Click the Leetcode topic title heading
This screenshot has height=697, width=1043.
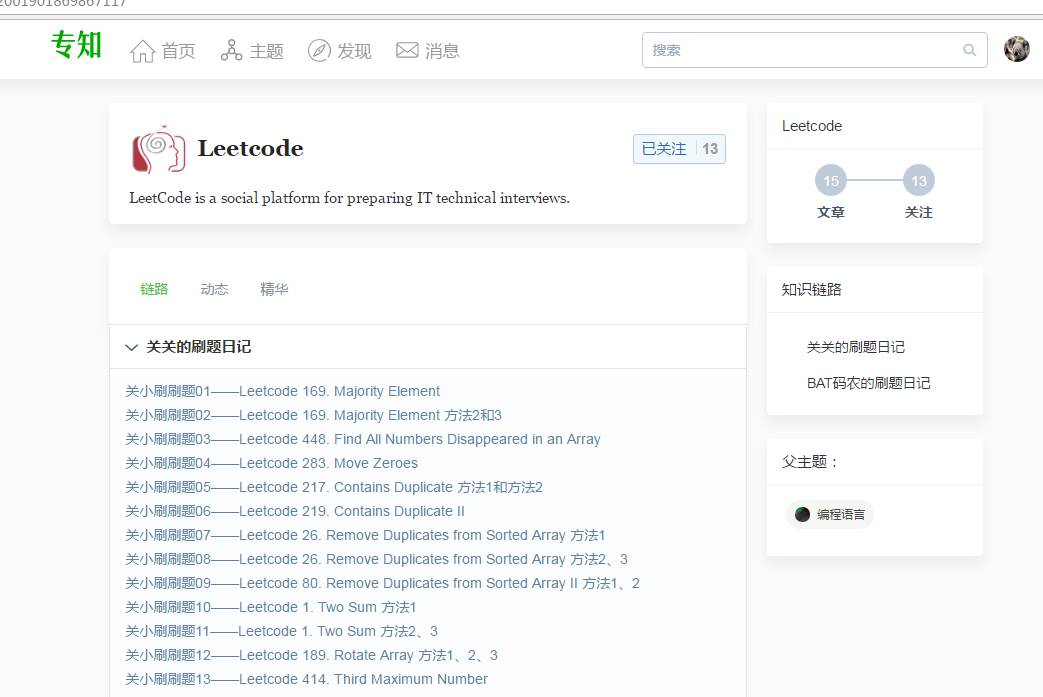click(251, 148)
